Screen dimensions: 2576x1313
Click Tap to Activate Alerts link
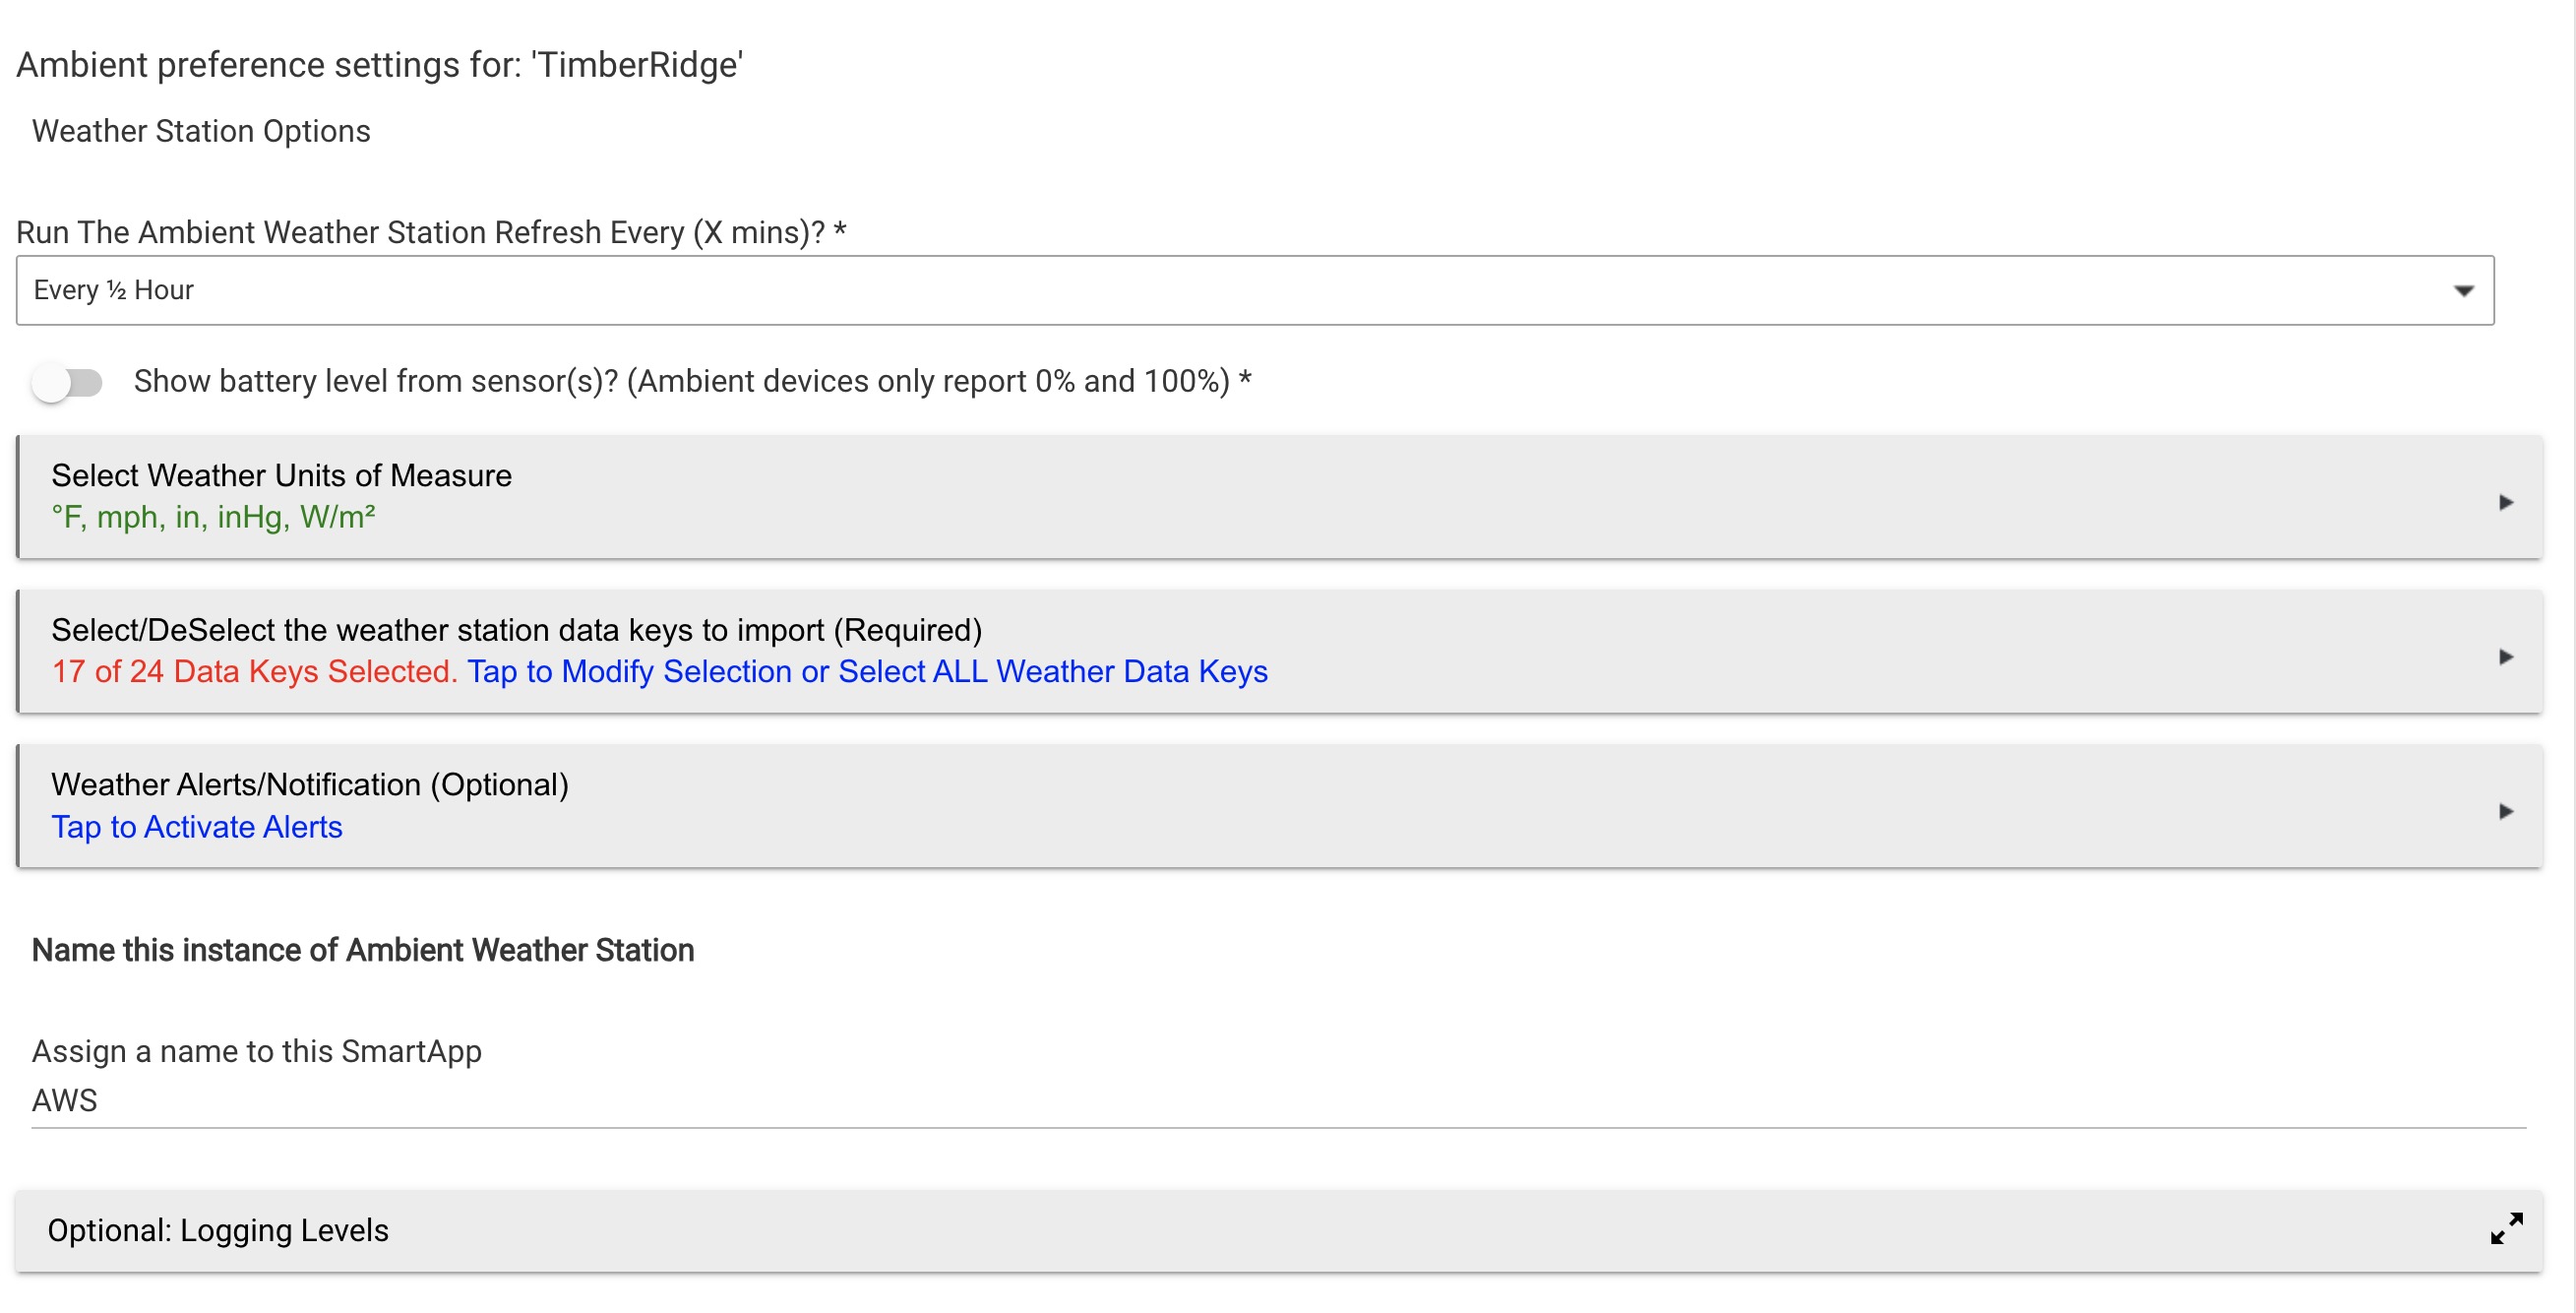tap(197, 827)
